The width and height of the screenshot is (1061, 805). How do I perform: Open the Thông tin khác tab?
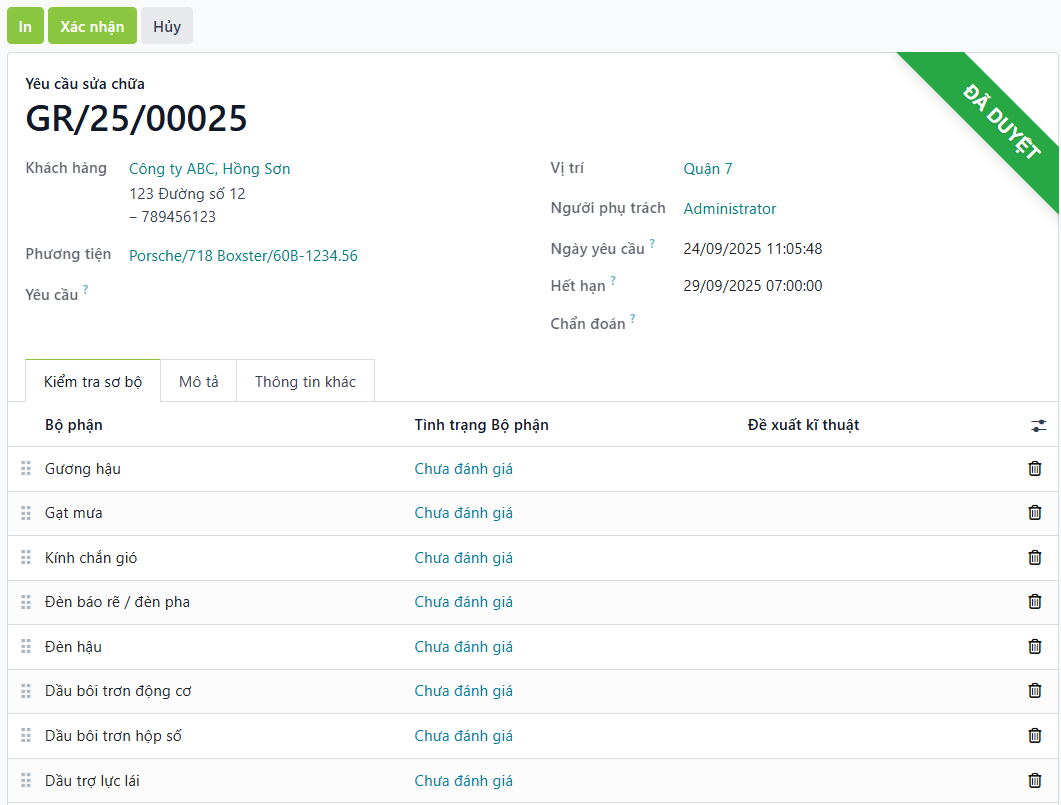coord(305,382)
